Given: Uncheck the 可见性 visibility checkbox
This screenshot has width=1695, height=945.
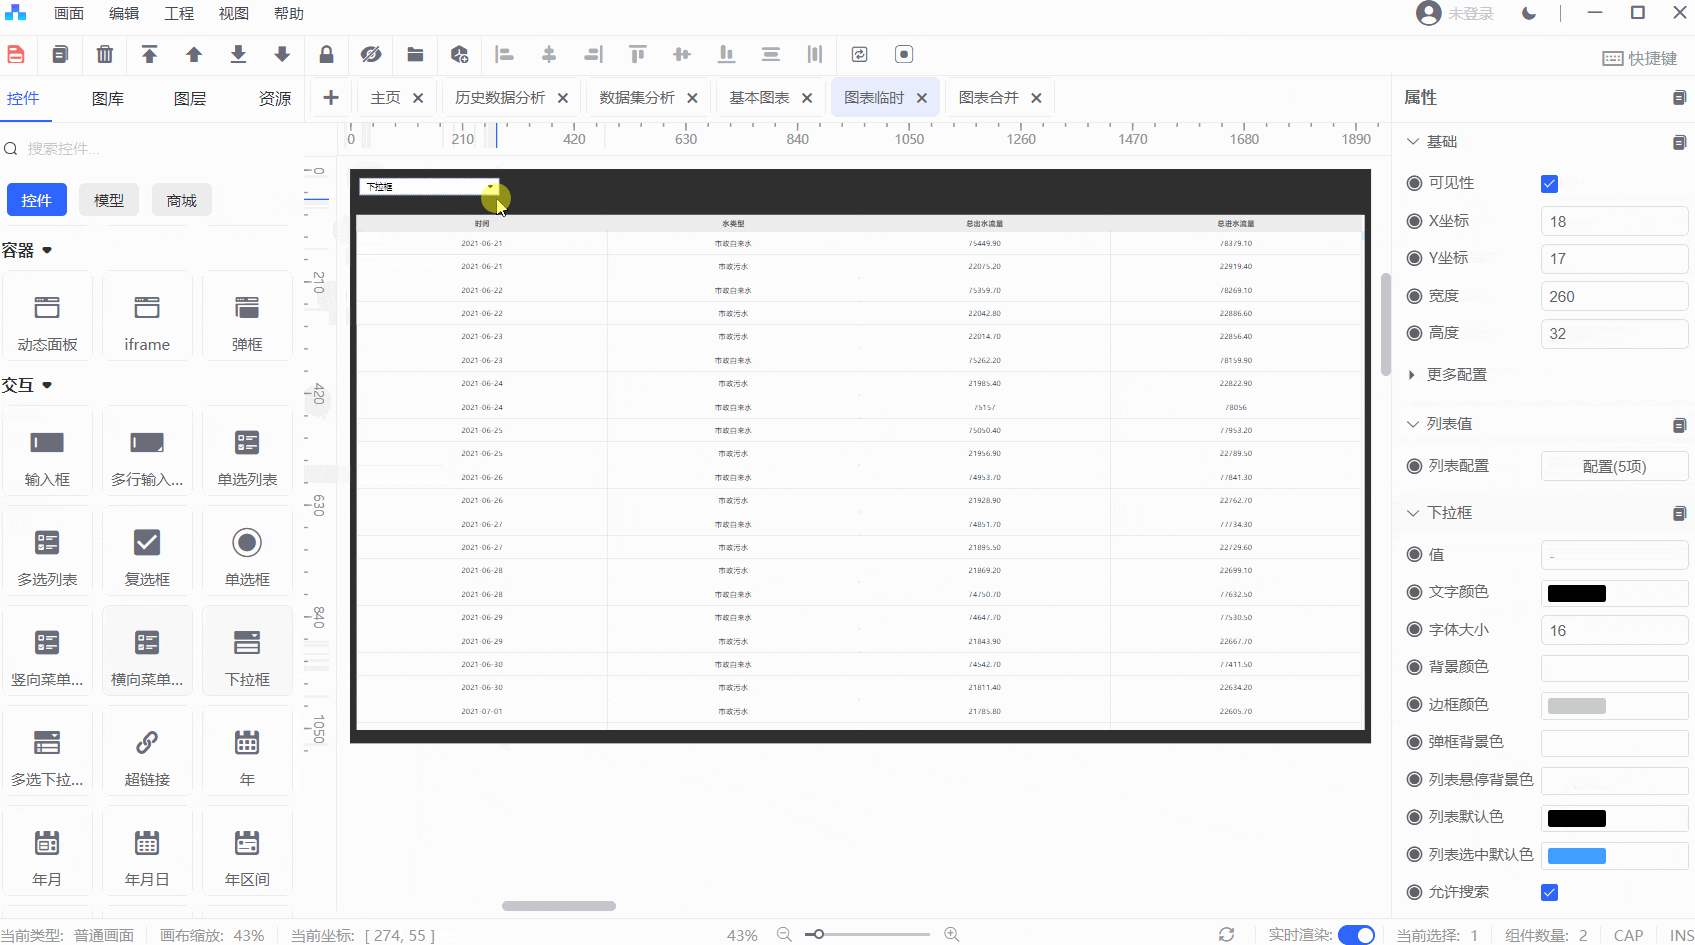Looking at the screenshot, I should coord(1549,184).
